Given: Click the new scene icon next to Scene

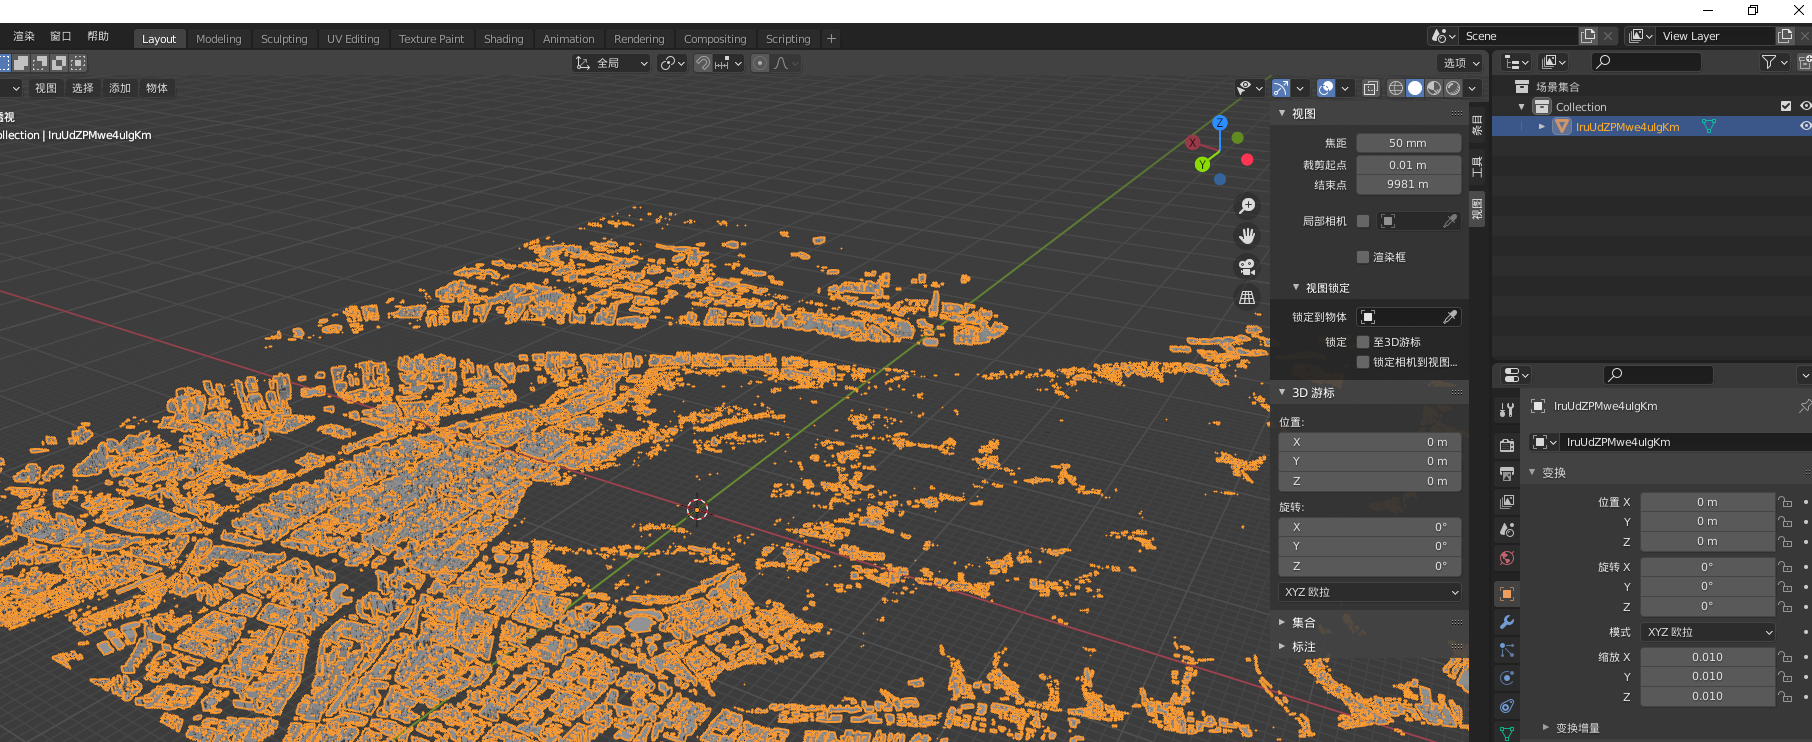Looking at the screenshot, I should click(1588, 36).
